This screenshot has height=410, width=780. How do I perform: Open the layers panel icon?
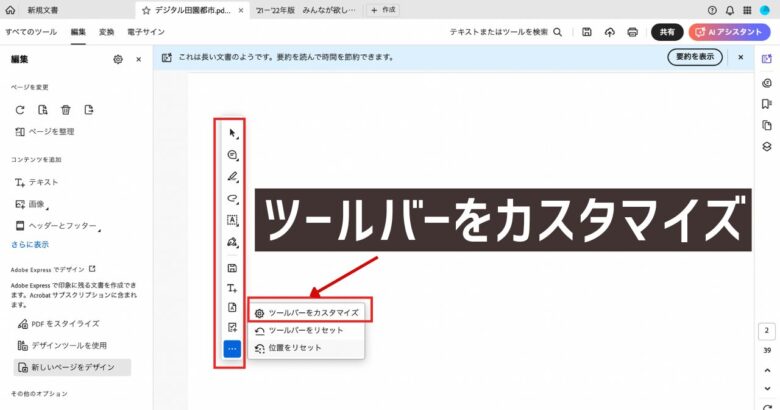coord(767,147)
